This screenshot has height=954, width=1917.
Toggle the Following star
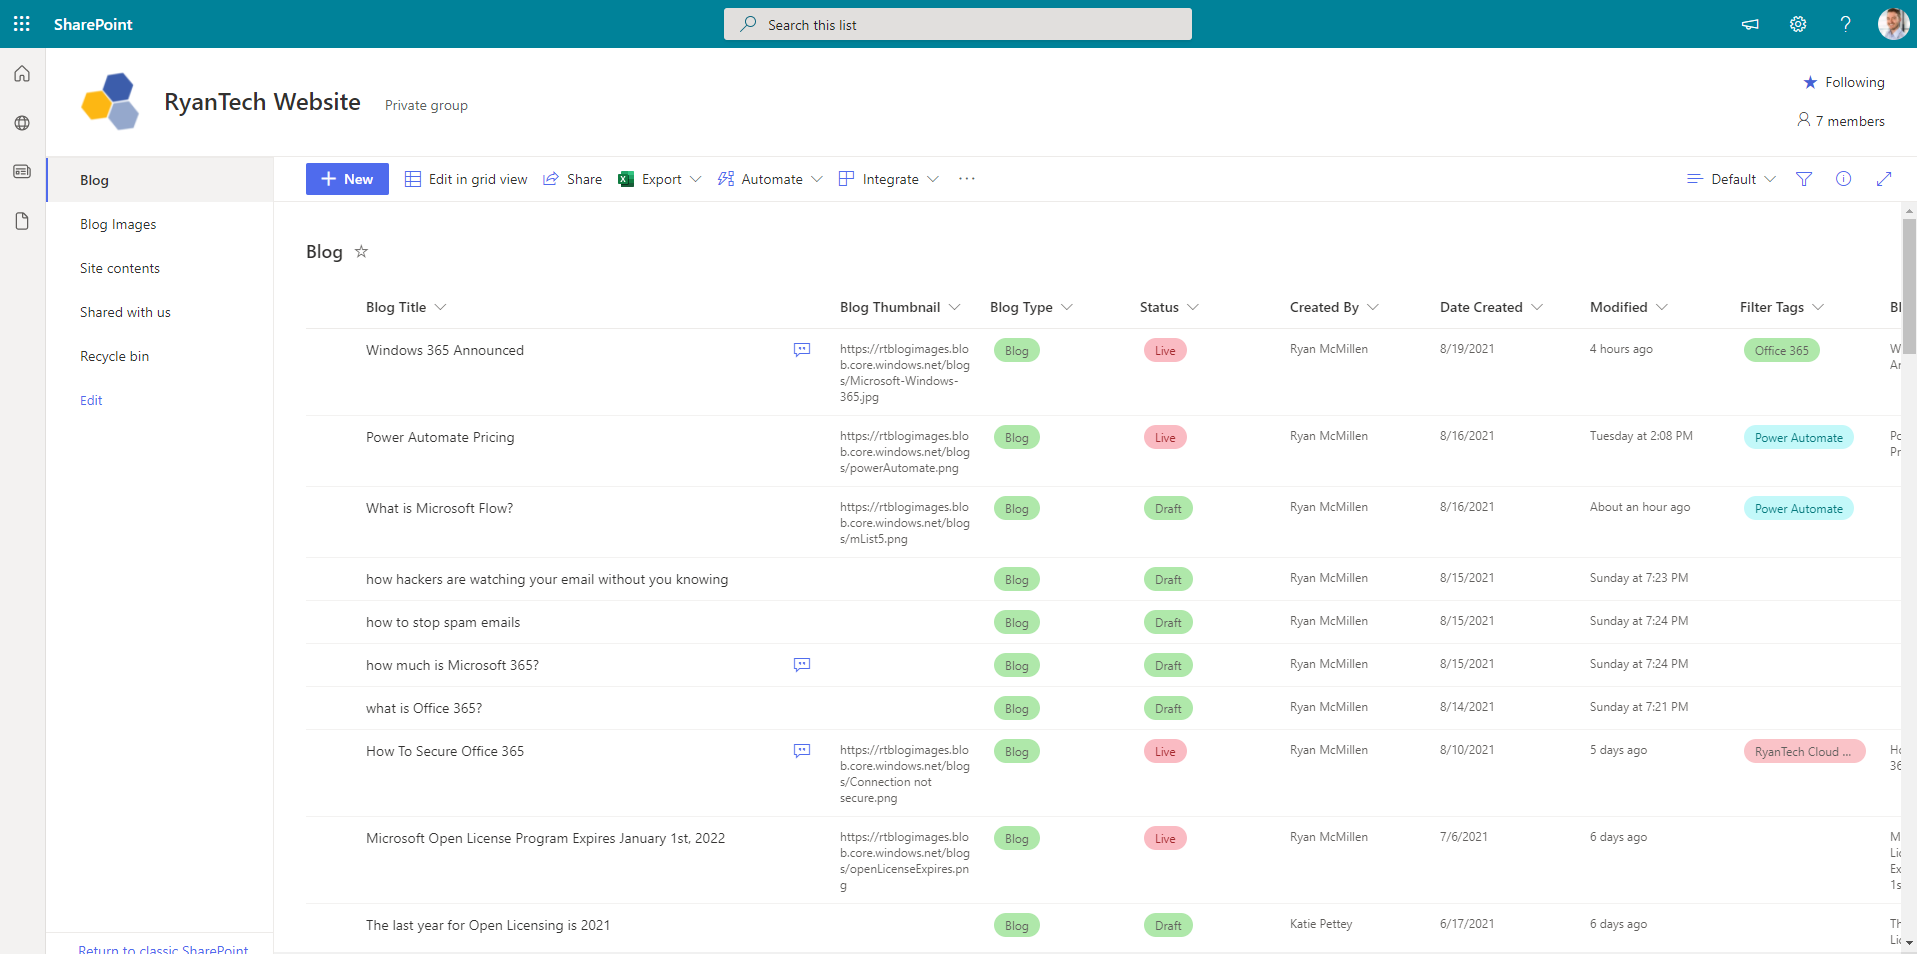1810,82
